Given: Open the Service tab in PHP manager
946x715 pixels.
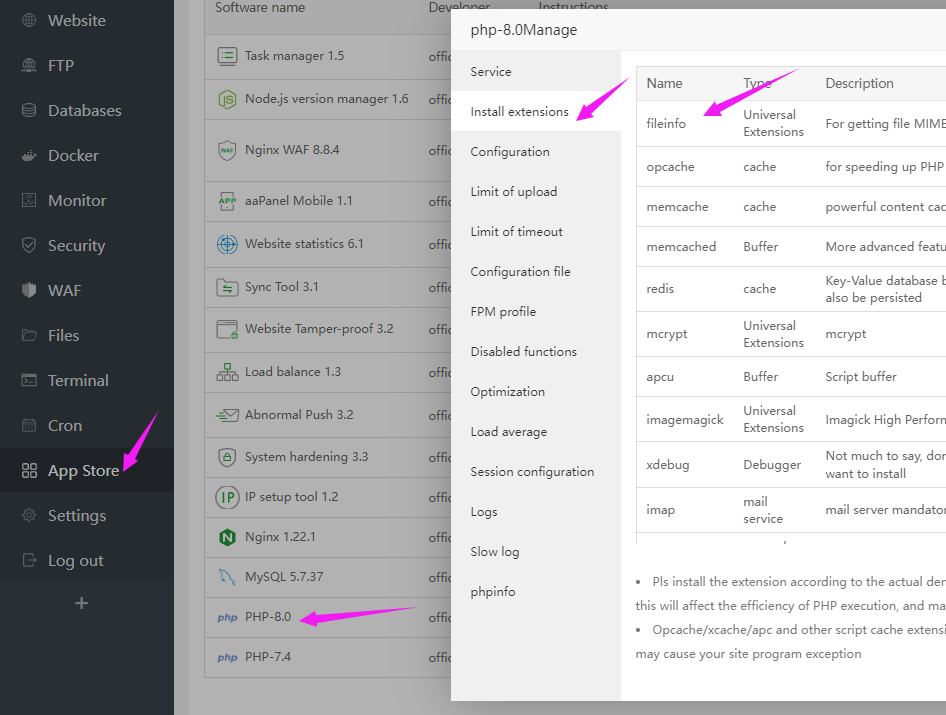Looking at the screenshot, I should 536,71.
